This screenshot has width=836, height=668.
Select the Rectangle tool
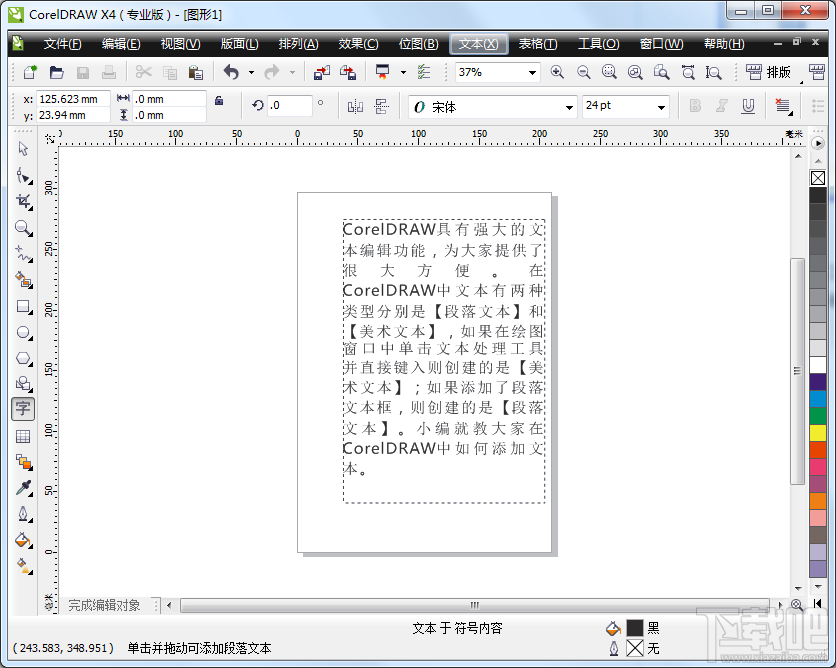(x=23, y=306)
